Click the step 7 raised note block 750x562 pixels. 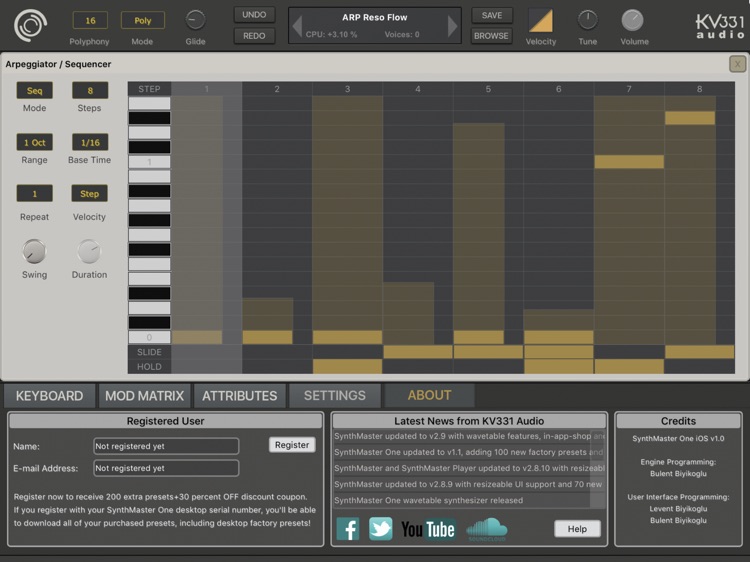pos(629,162)
